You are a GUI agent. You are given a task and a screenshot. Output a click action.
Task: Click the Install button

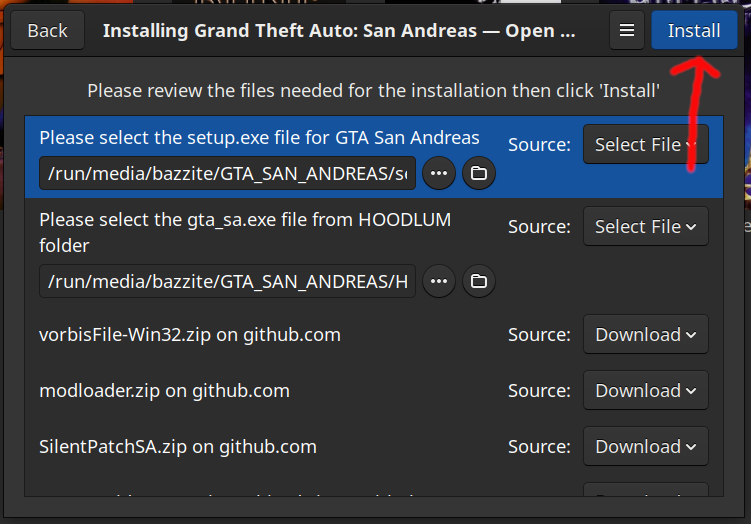pos(694,30)
